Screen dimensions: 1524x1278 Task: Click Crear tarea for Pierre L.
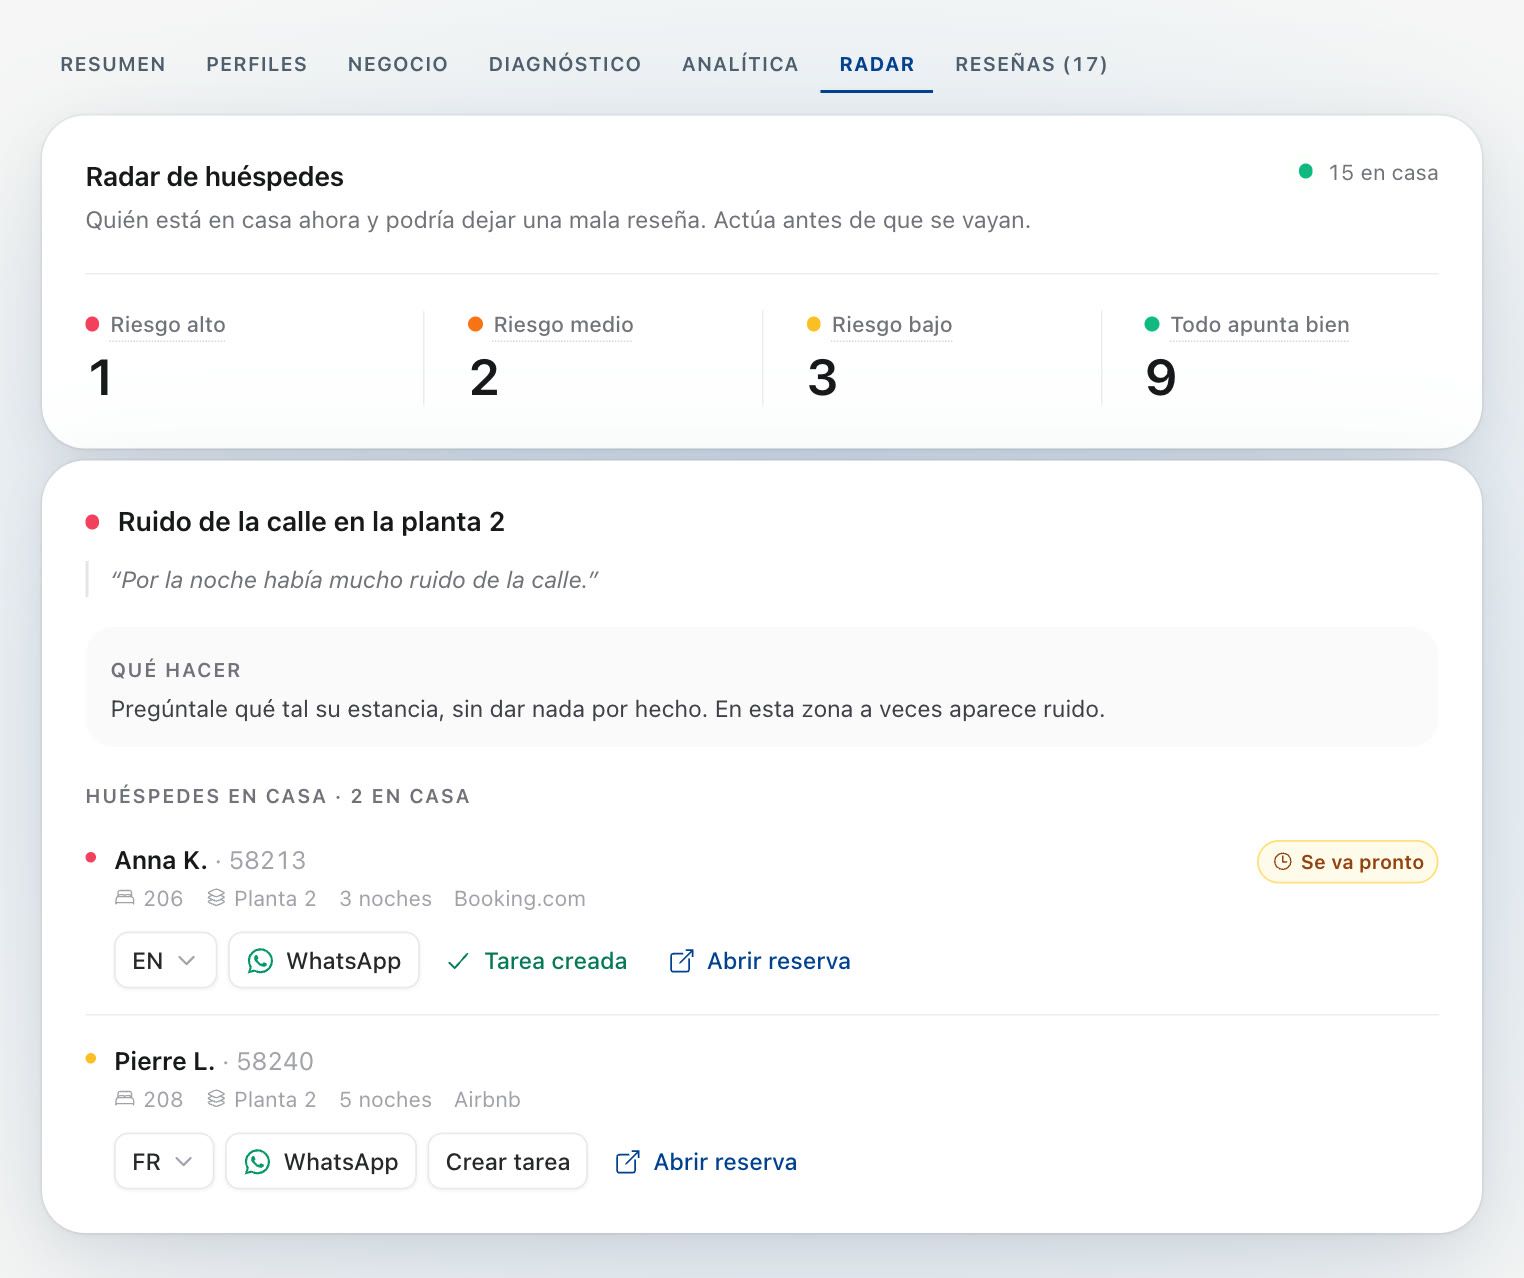(507, 1162)
